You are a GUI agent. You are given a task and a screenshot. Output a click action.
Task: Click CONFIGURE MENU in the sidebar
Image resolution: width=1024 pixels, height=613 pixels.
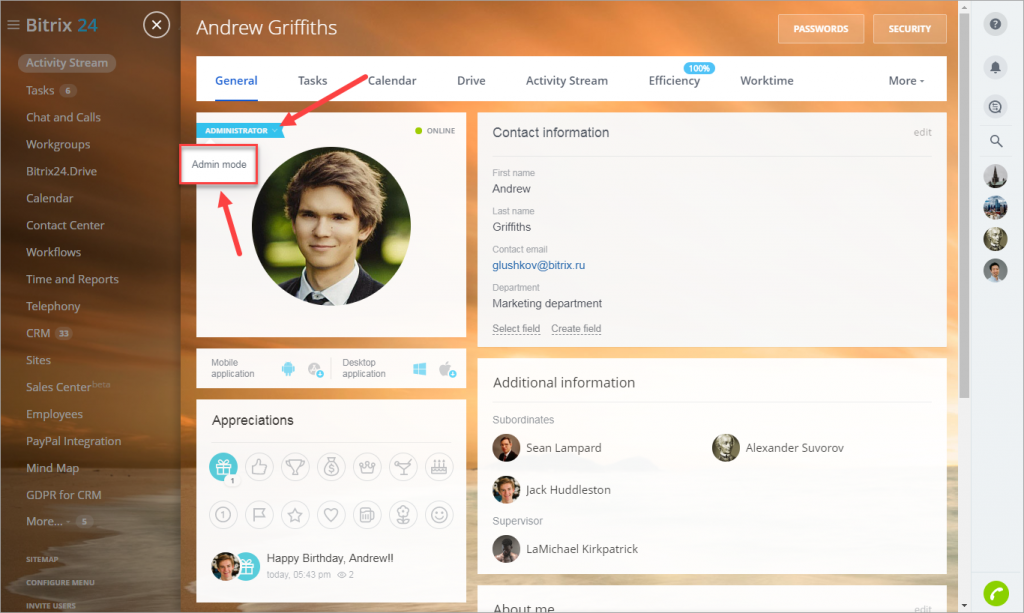[x=60, y=582]
